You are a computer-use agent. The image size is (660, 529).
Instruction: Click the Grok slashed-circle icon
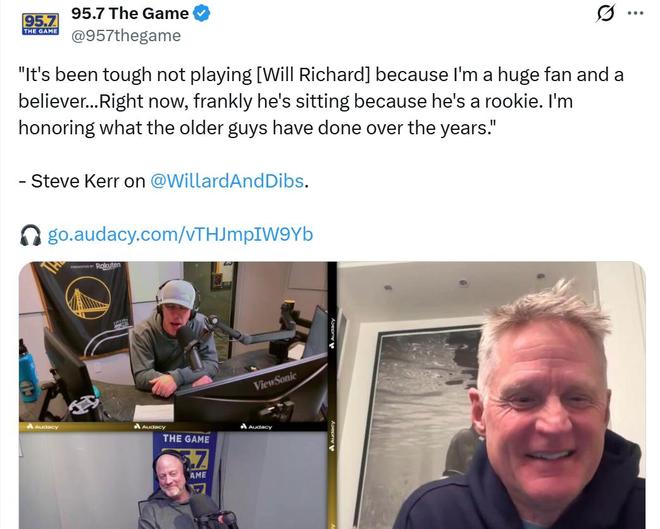tap(606, 13)
